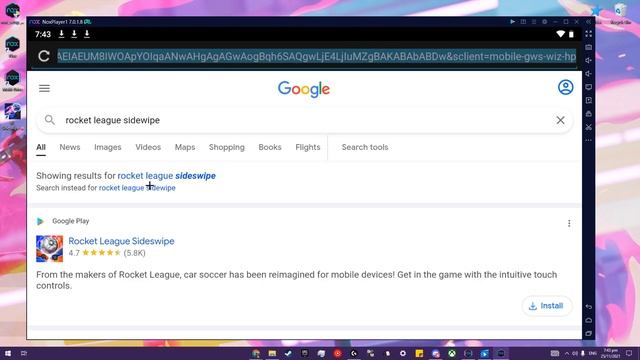The width and height of the screenshot is (640, 360).
Task: Open File Explorer from the taskbar
Action: click(272, 353)
